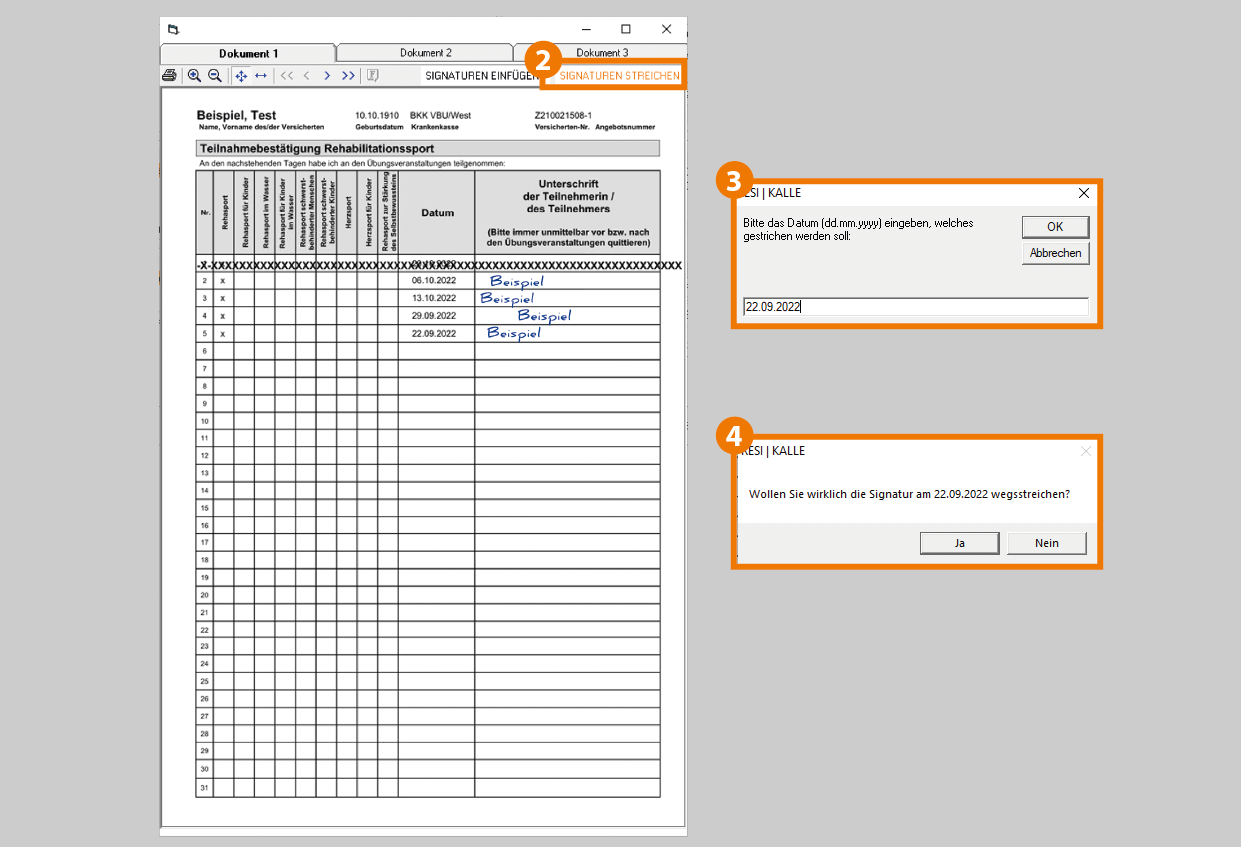
Task: Click SIGNATUREN STREICHEN button
Action: 619,76
